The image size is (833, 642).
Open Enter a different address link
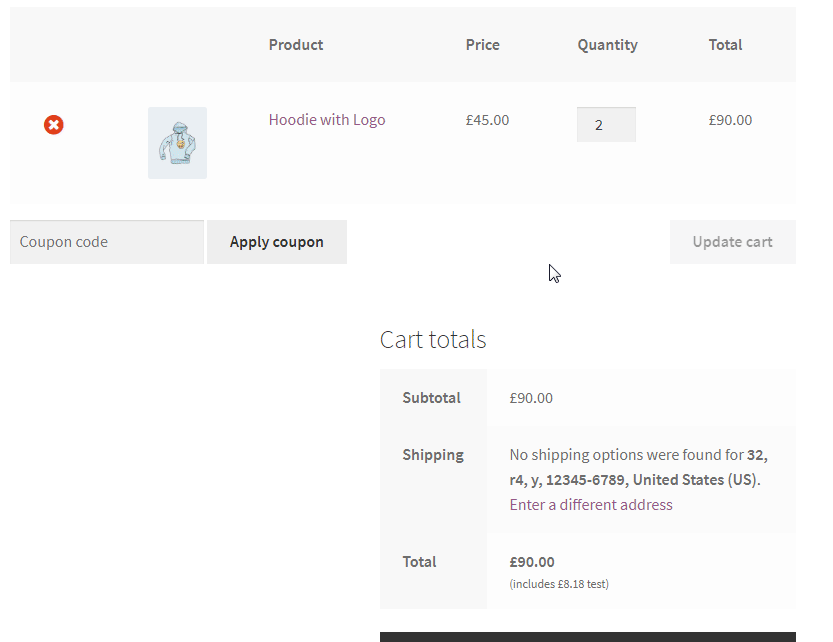(x=591, y=504)
